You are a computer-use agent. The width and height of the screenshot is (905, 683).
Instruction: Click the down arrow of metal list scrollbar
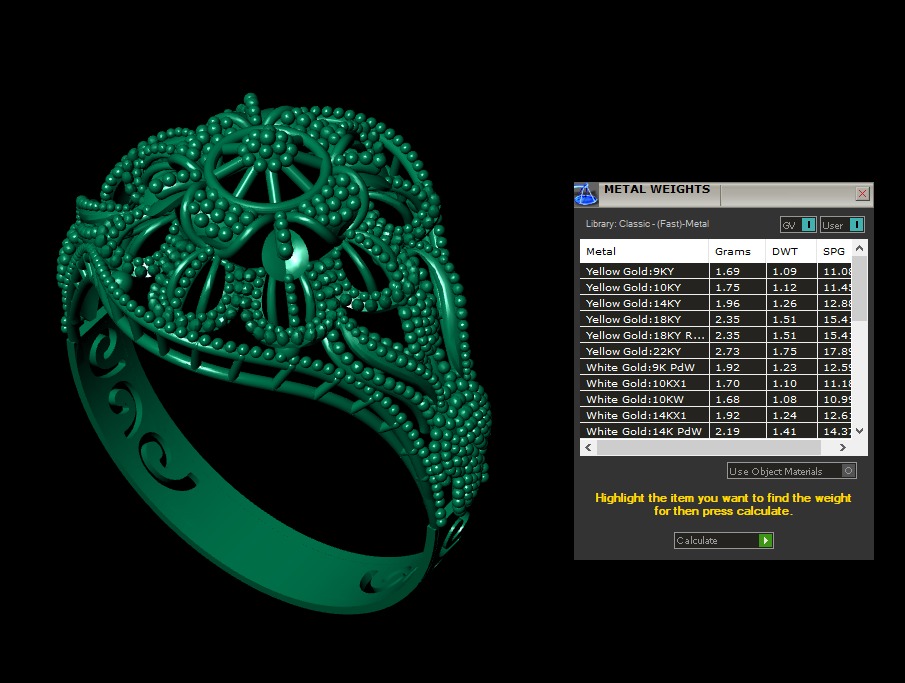[859, 431]
